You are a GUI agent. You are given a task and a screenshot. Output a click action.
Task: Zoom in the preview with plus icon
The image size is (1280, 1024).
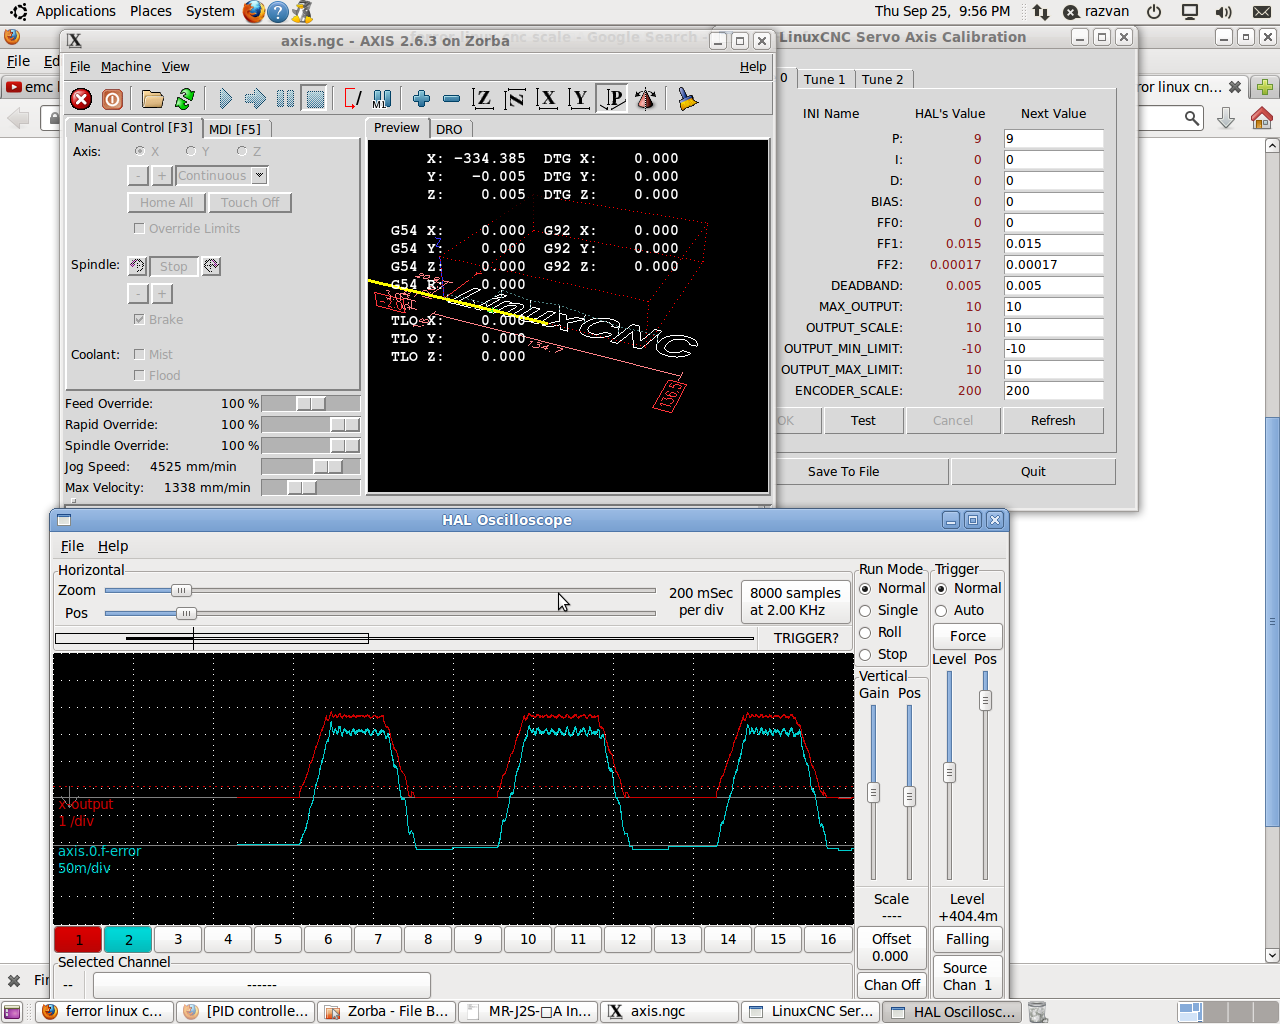pos(422,99)
